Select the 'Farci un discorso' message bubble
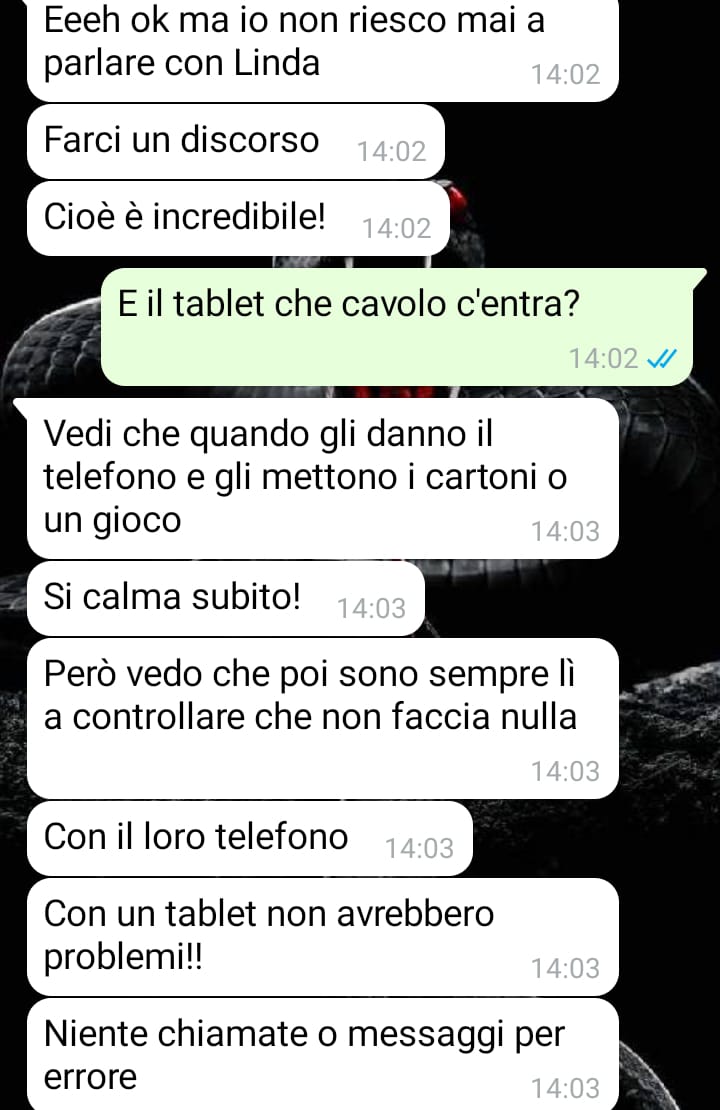The height and width of the screenshot is (1110, 720). (236, 142)
